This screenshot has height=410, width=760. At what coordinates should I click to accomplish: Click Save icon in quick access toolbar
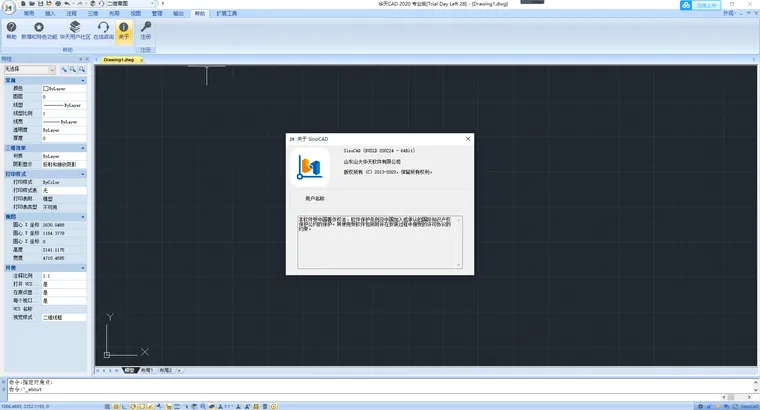[x=41, y=3]
